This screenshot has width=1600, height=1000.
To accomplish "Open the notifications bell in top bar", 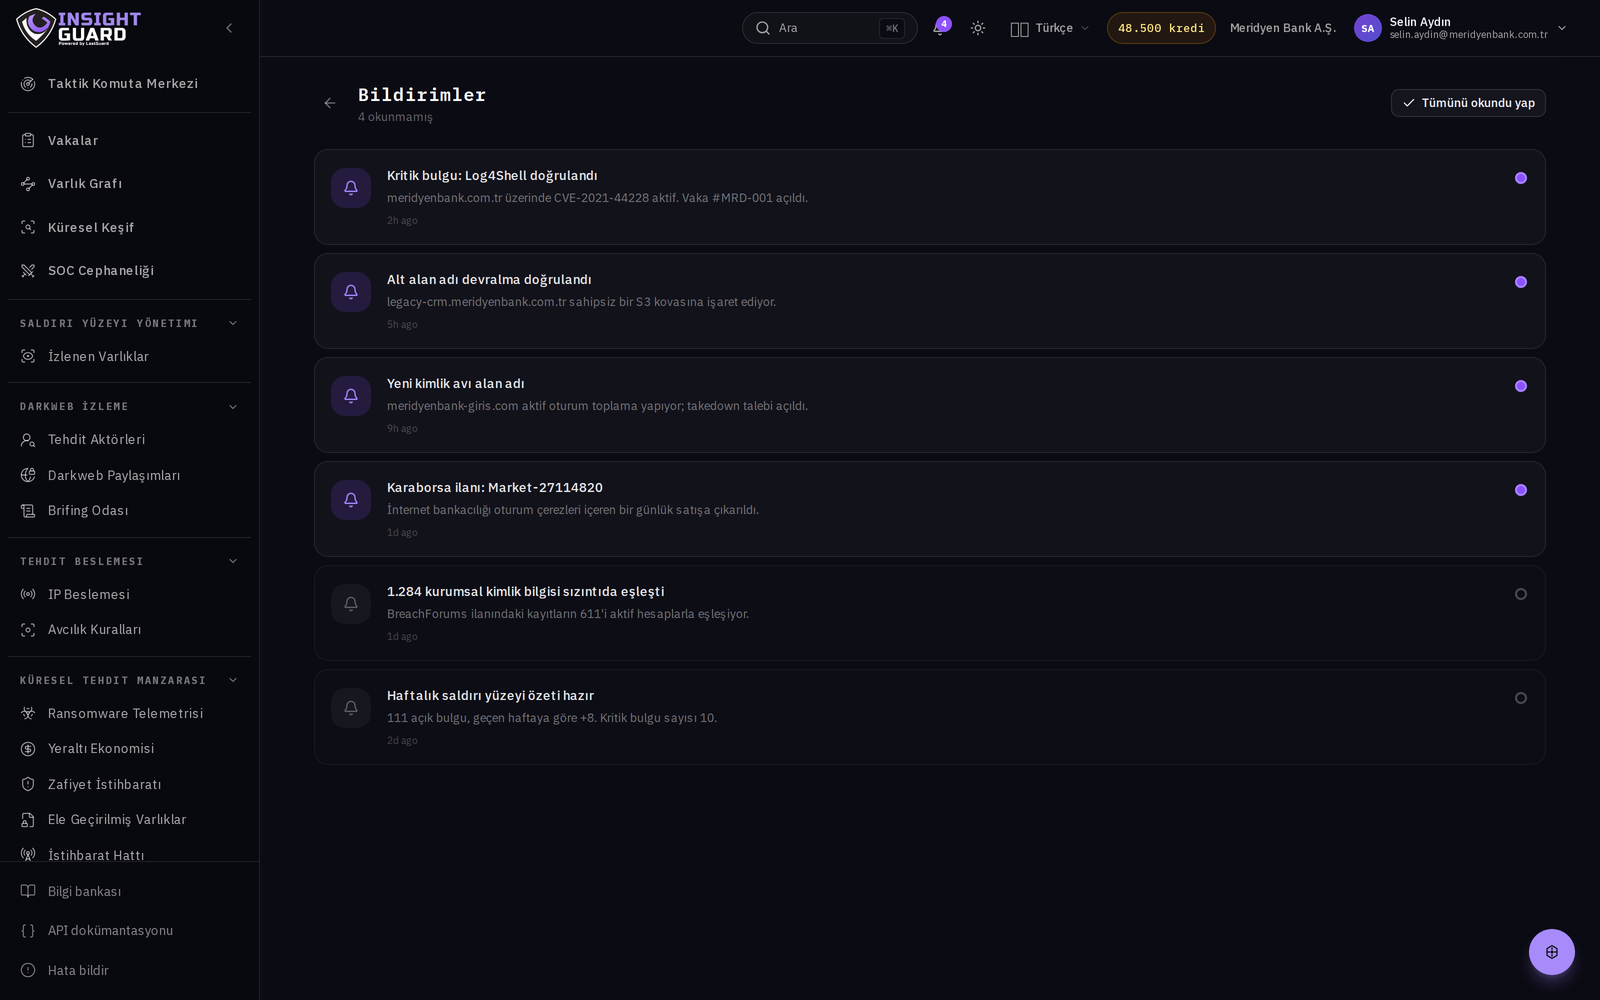I will pyautogui.click(x=939, y=28).
